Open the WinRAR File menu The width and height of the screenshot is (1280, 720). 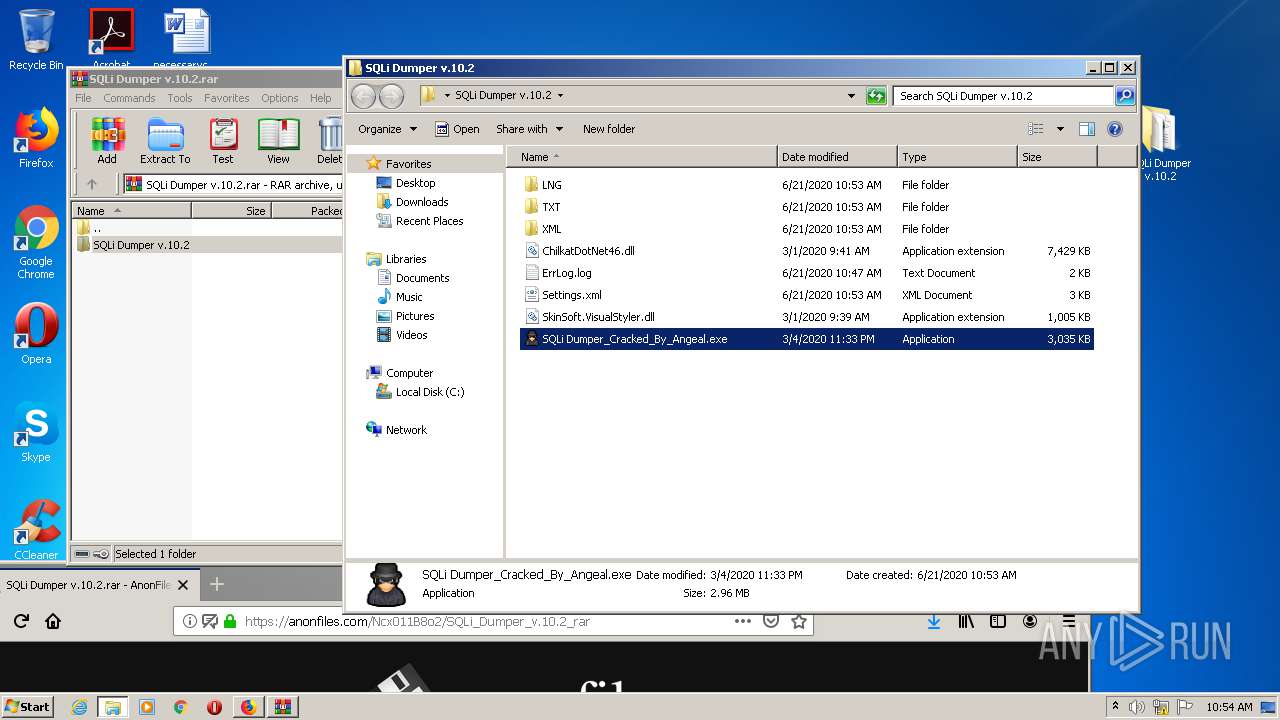pyautogui.click(x=83, y=98)
